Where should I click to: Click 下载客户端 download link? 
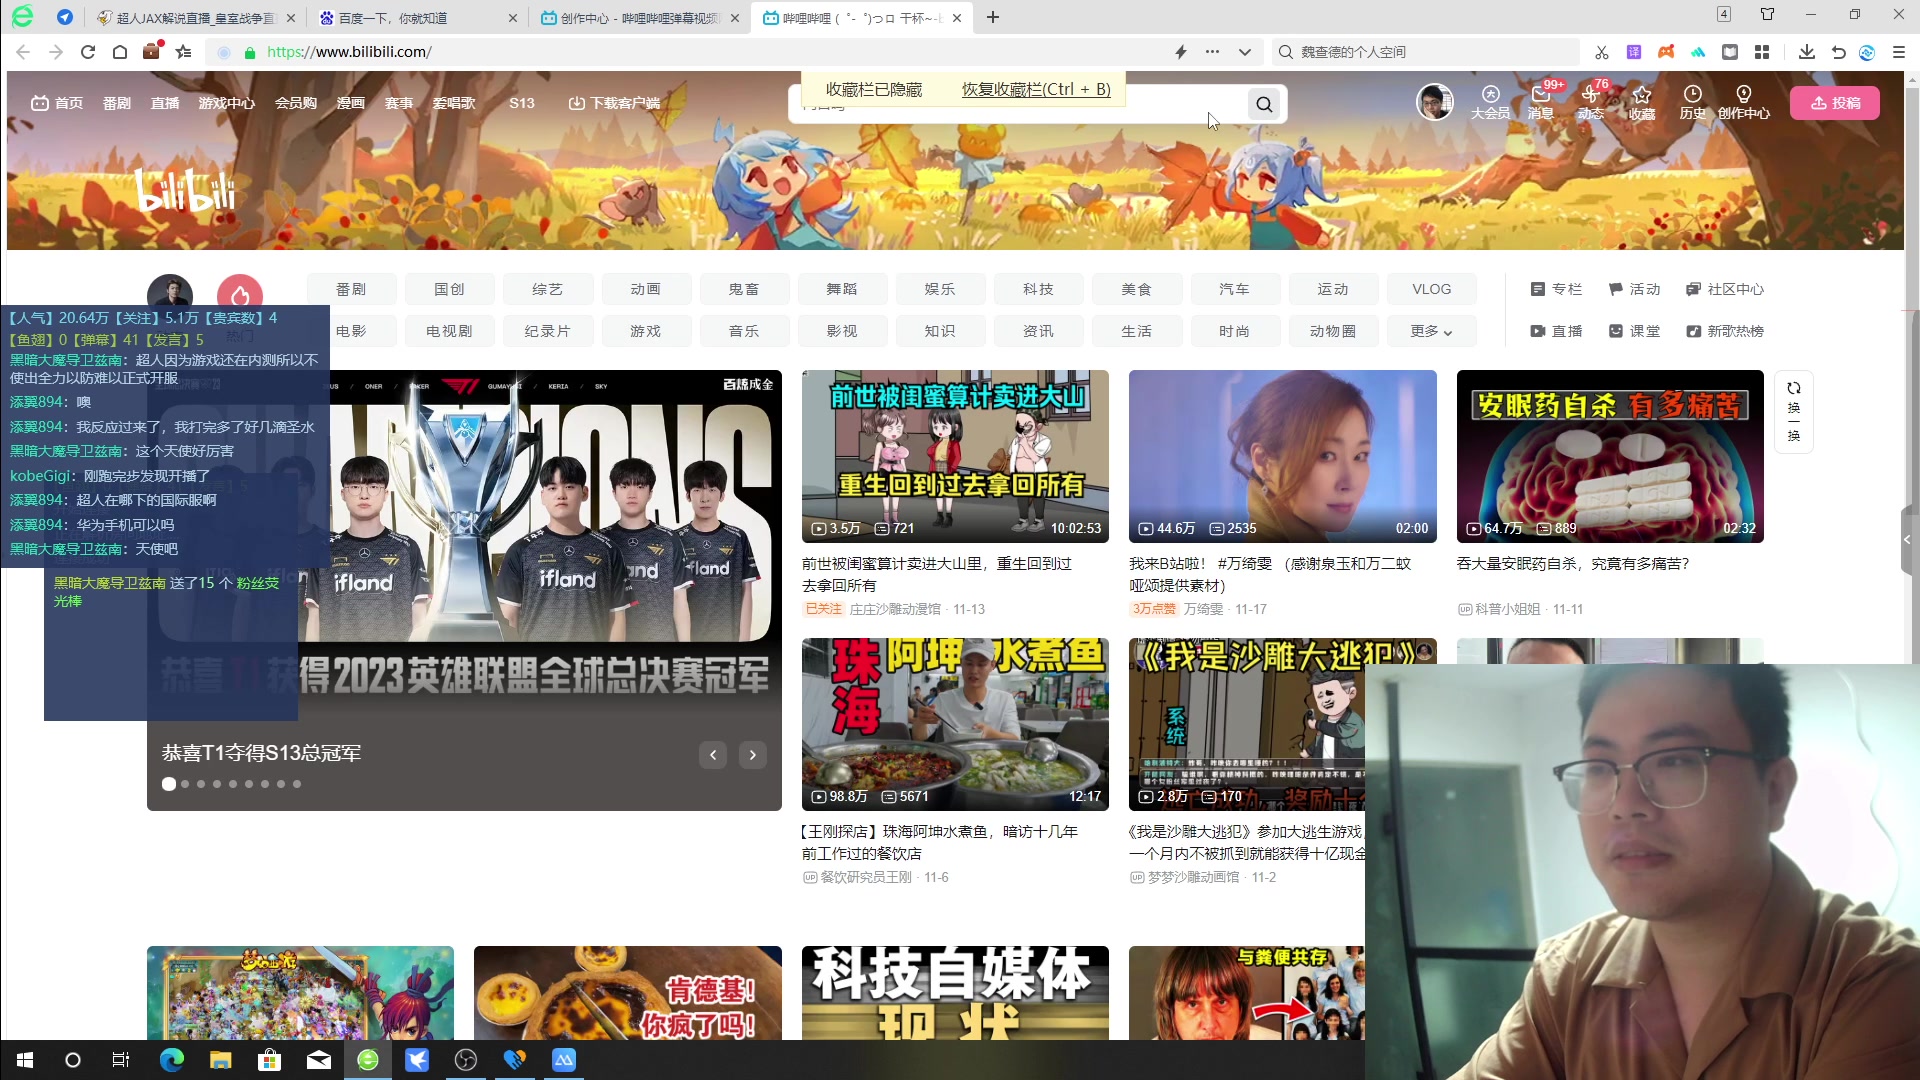click(614, 103)
